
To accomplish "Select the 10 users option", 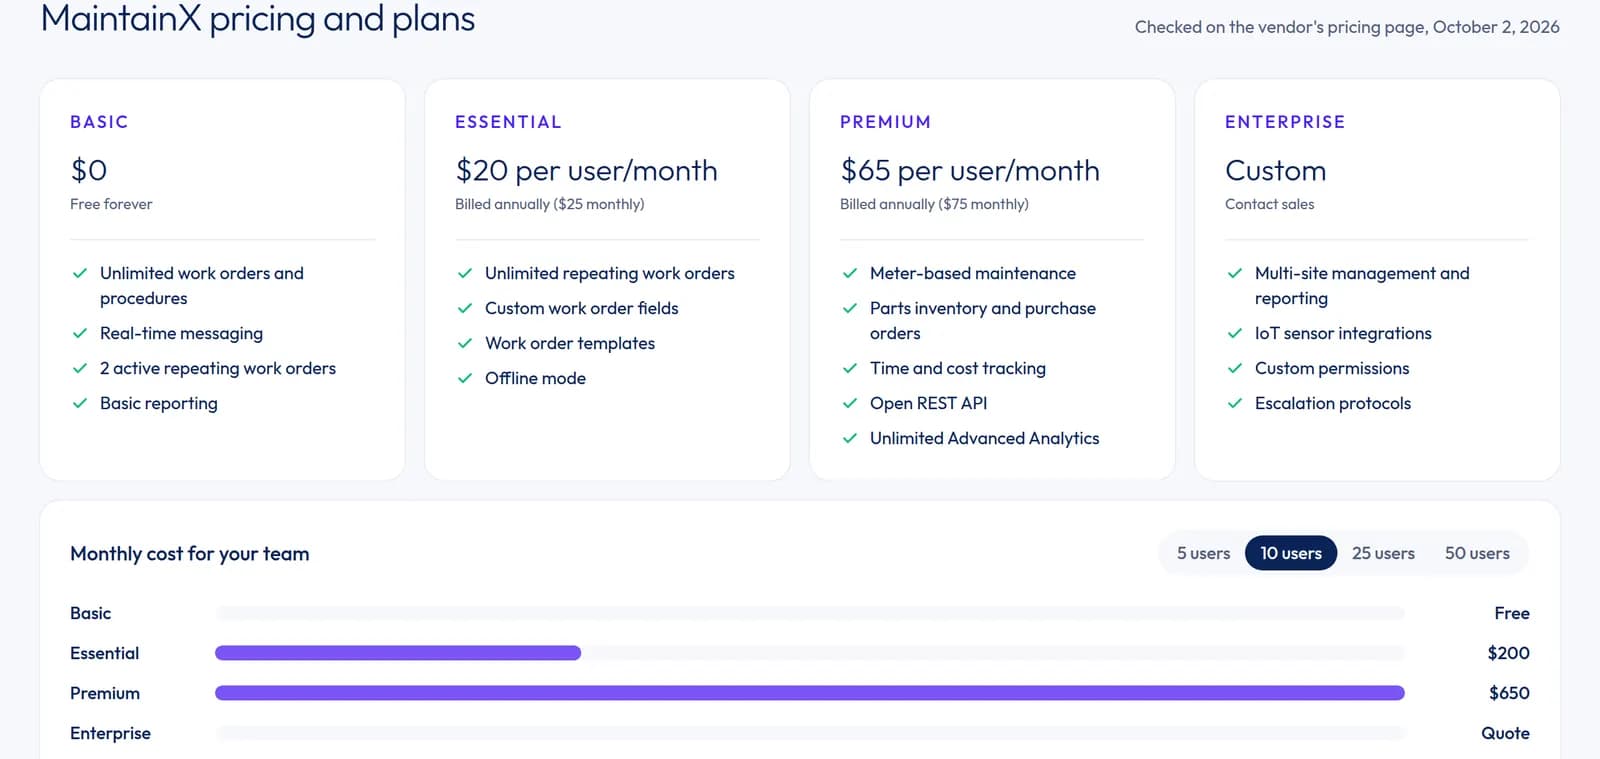I will point(1291,553).
